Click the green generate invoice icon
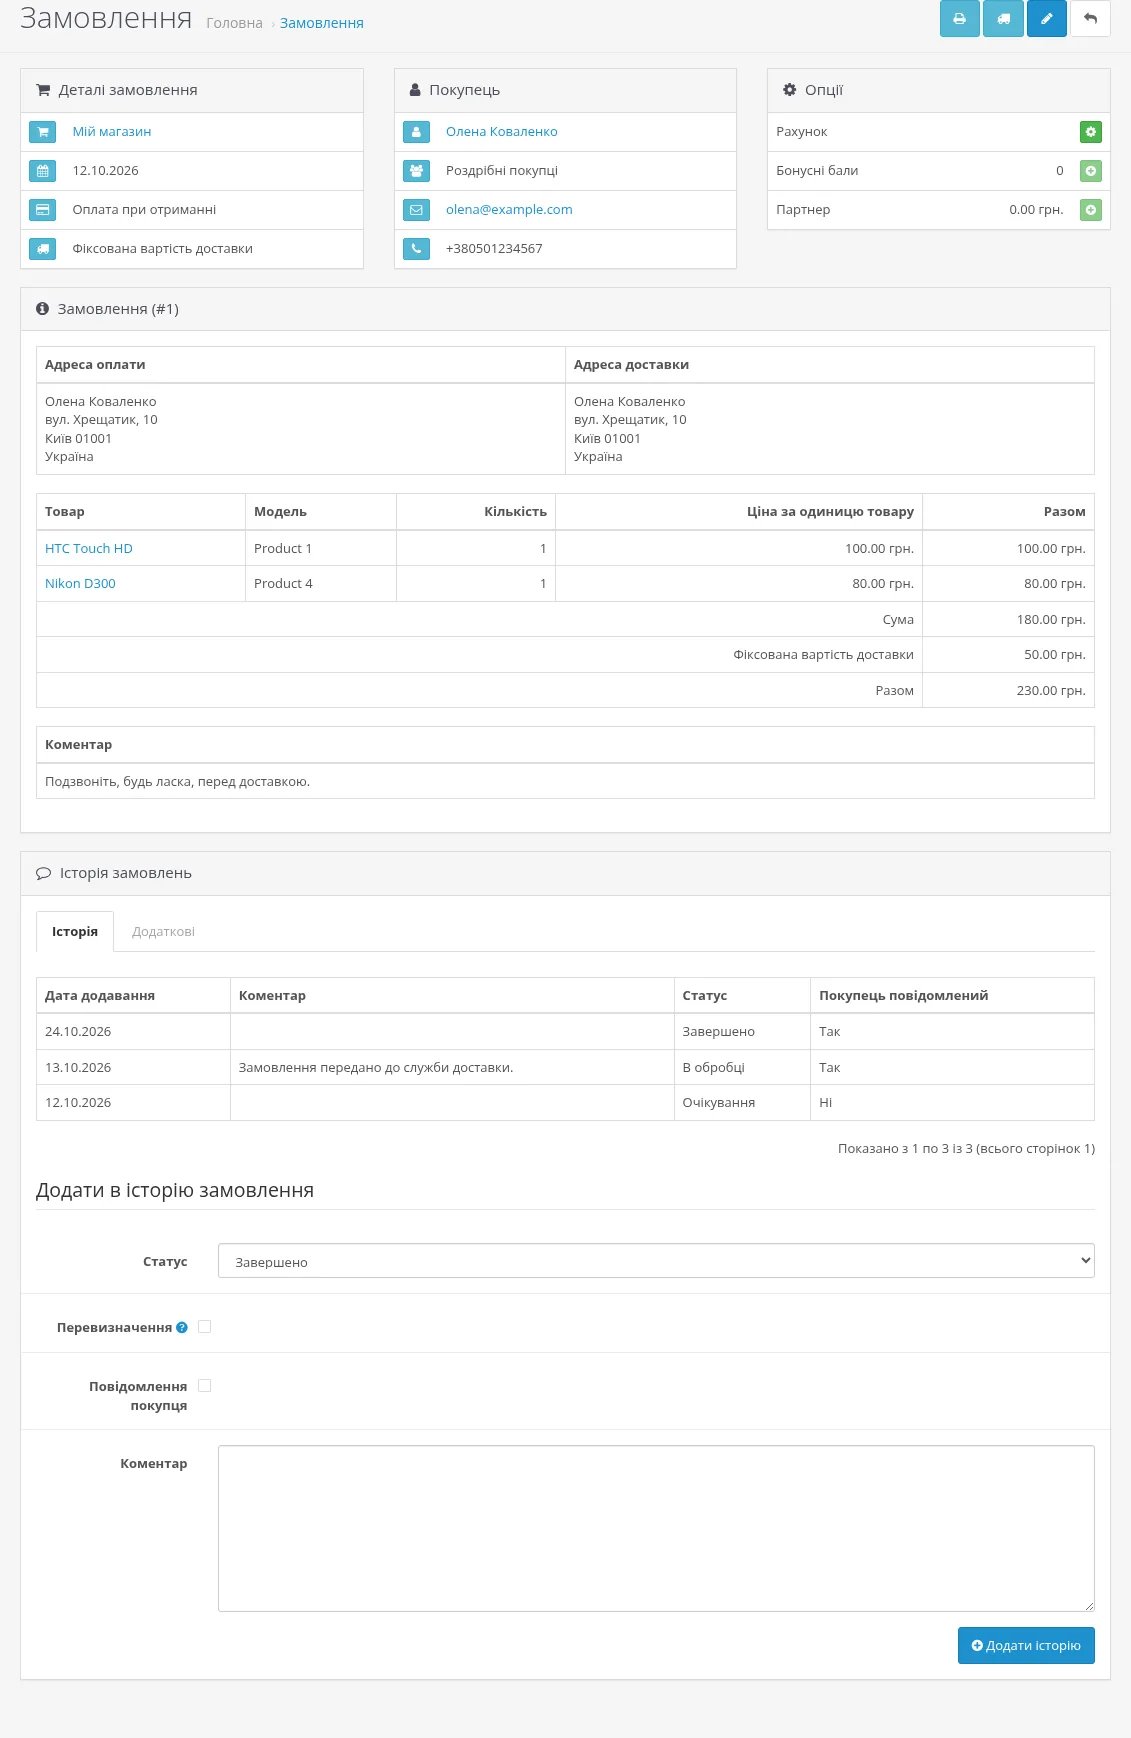This screenshot has width=1131, height=1738. point(1091,132)
